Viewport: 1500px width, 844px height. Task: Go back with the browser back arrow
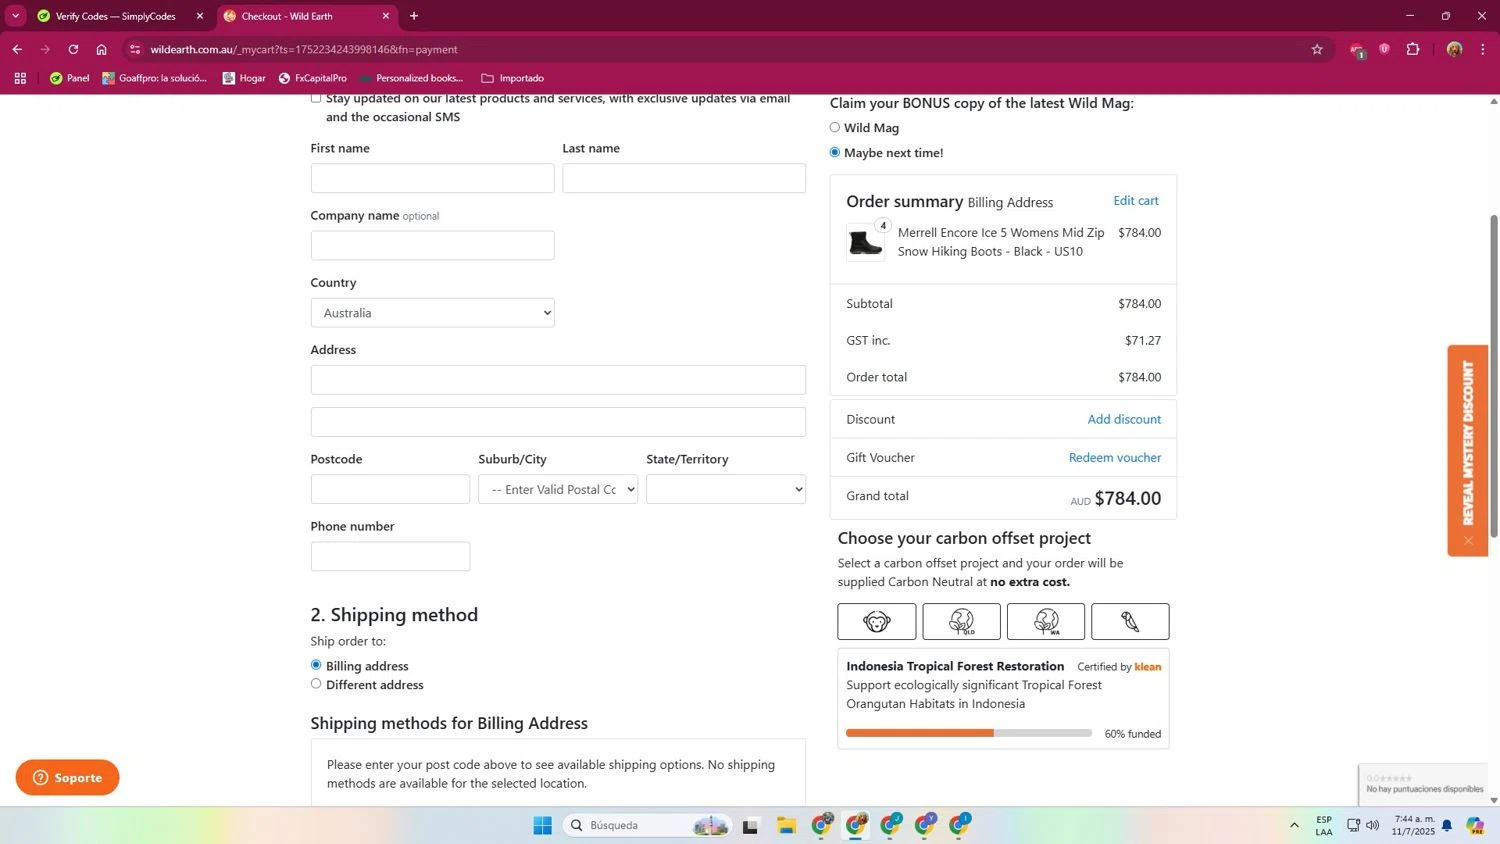[17, 49]
